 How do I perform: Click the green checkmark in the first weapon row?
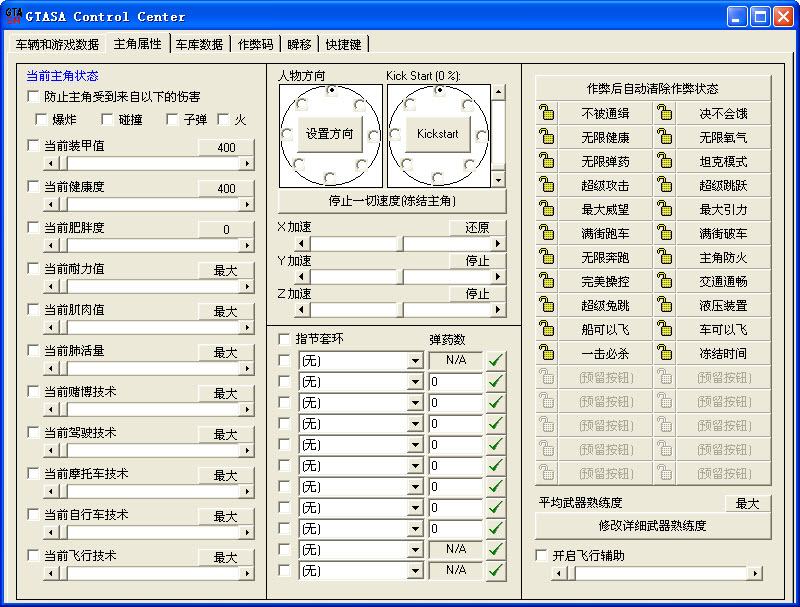[496, 360]
